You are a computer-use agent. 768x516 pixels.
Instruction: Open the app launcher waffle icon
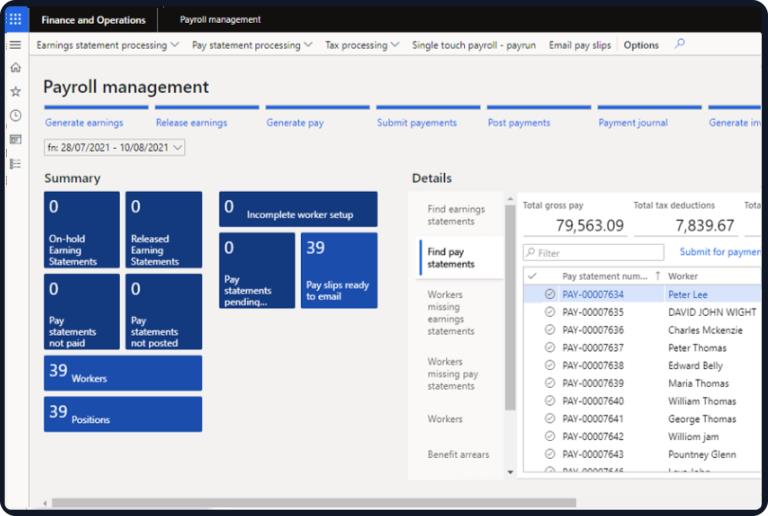click(15, 19)
